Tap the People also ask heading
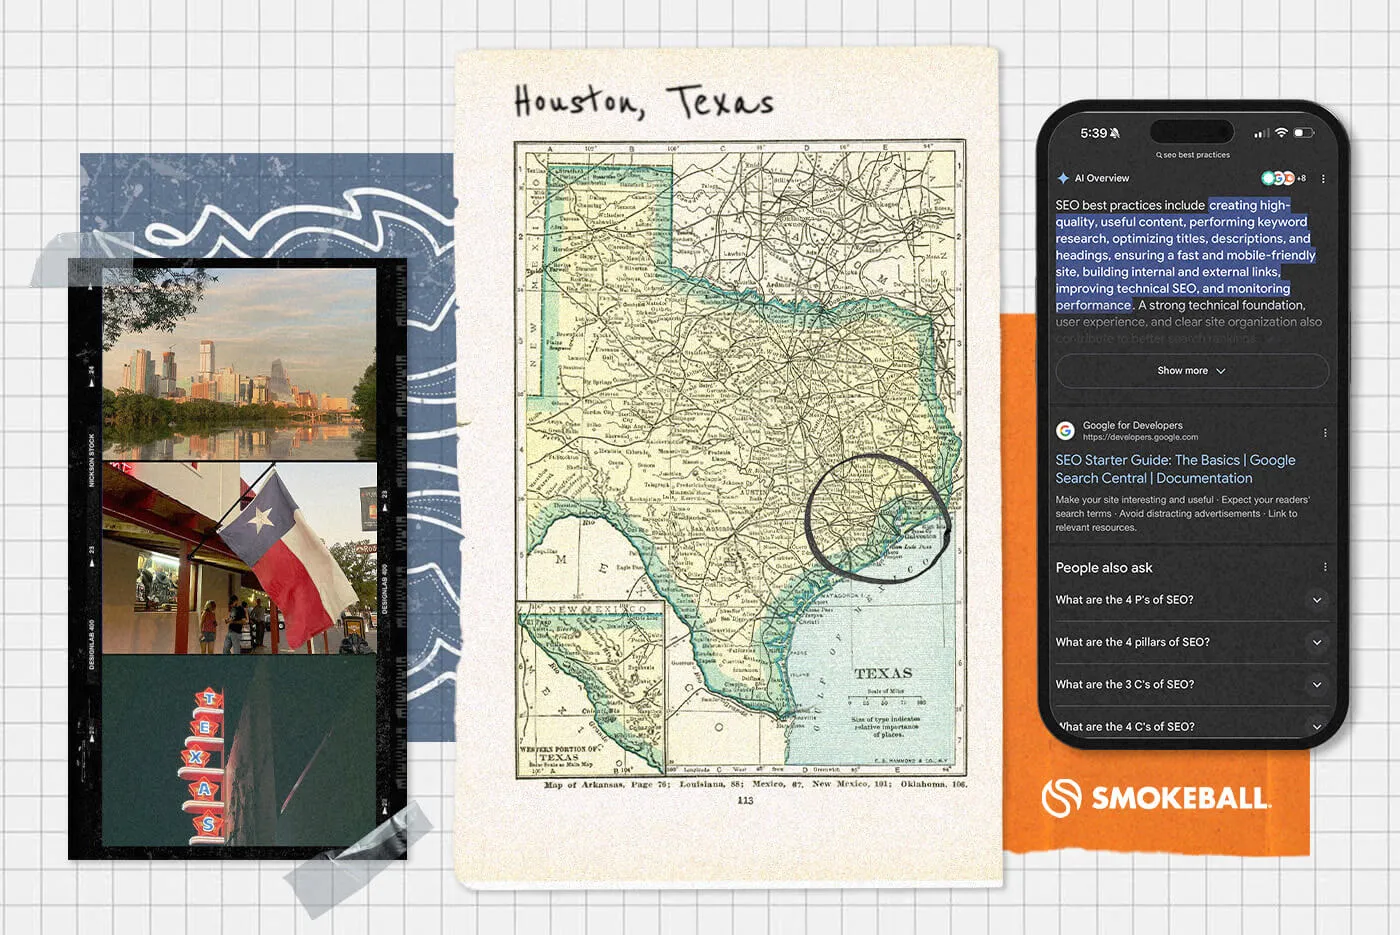 point(1104,568)
